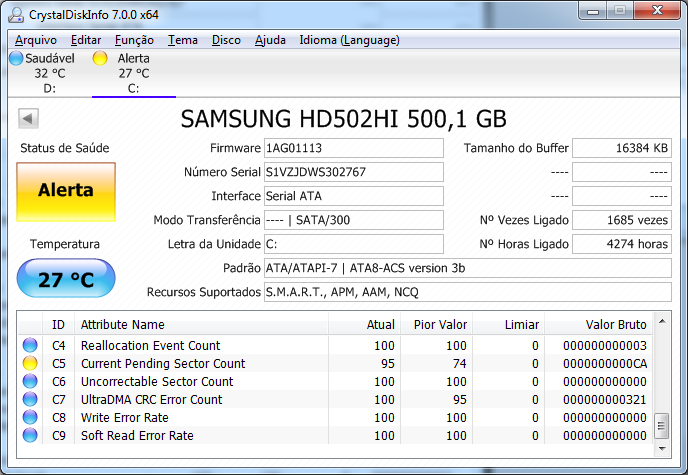Click the yellow Alerta status circle at top
This screenshot has height=475, width=688.
click(100, 58)
